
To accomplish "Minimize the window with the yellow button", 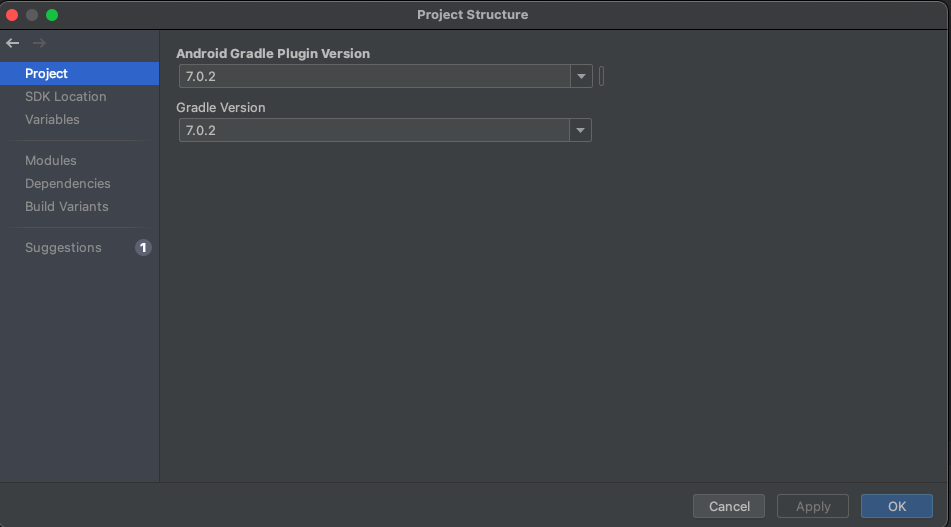I will pyautogui.click(x=32, y=15).
